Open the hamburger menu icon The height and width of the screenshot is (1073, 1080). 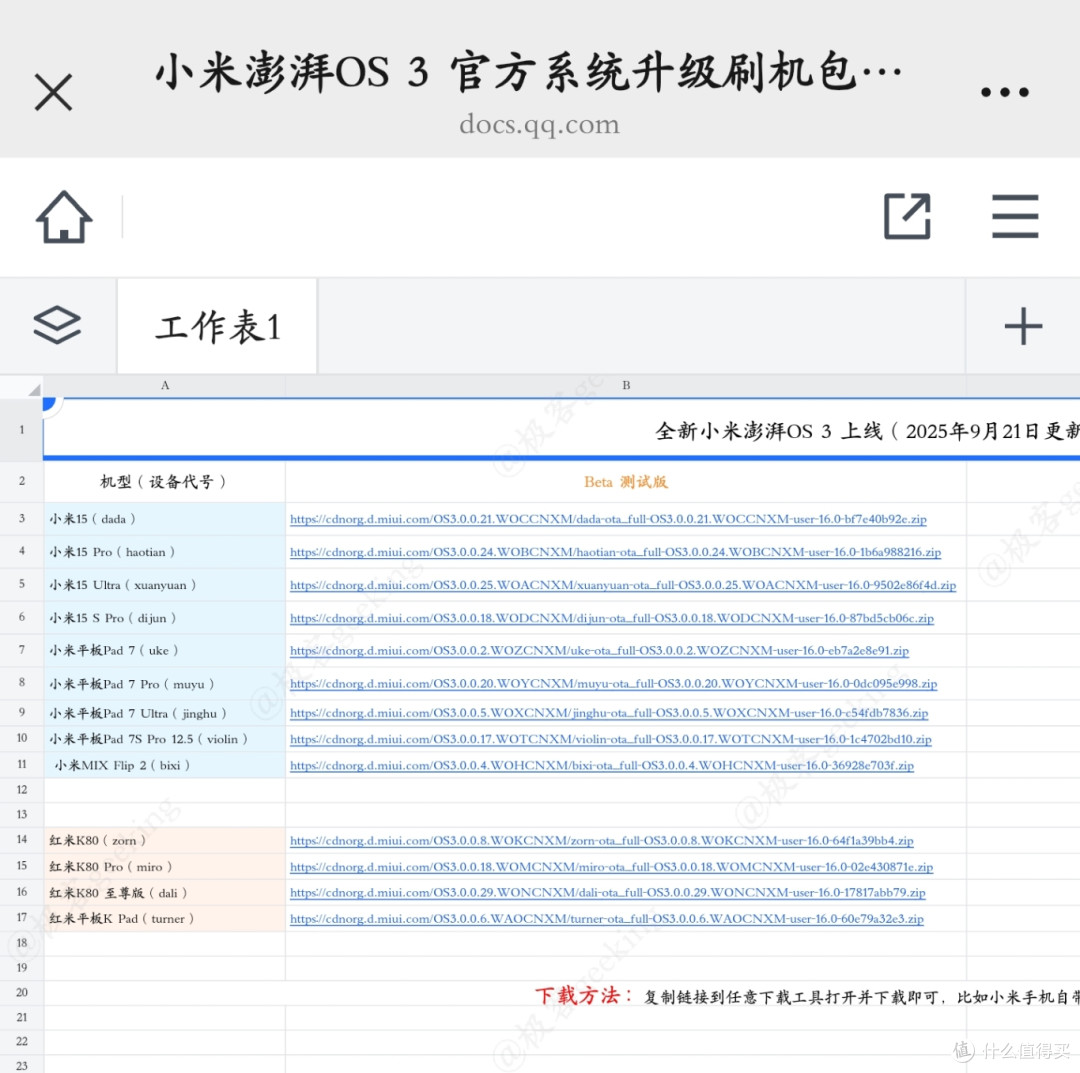click(1015, 216)
